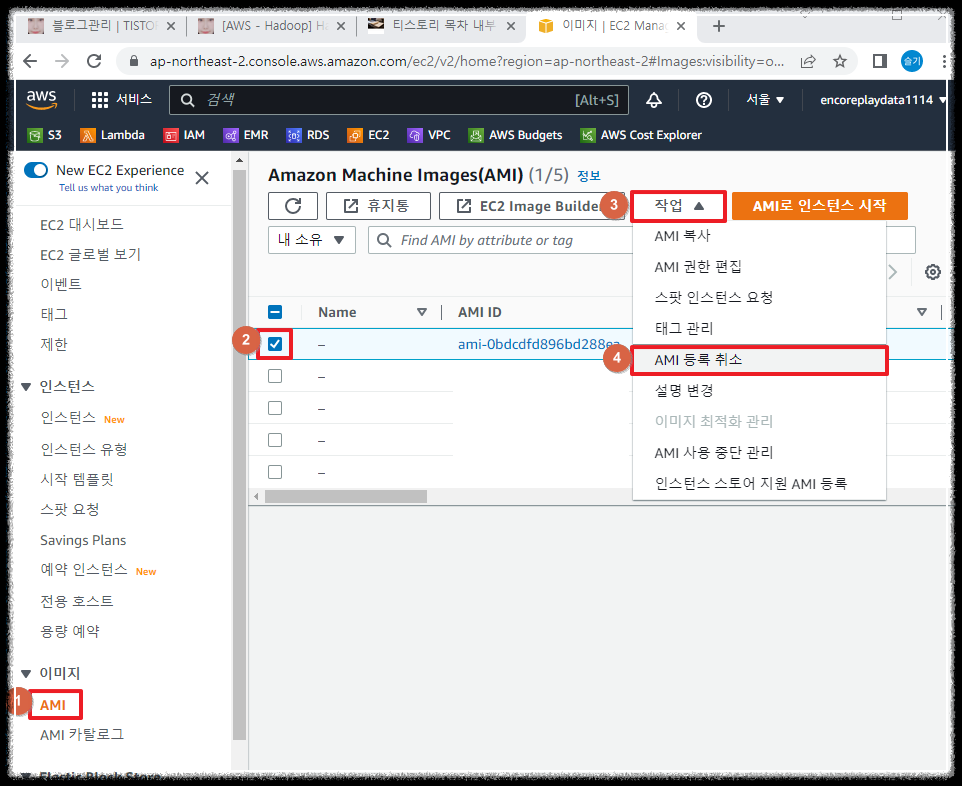Click the AWS logo home icon
This screenshot has width=962, height=786.
click(x=42, y=99)
